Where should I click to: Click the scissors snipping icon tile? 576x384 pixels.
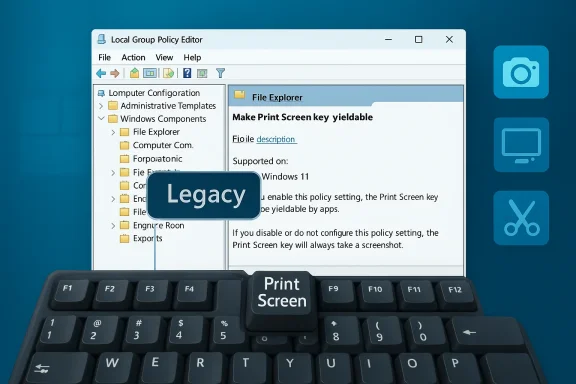point(521,218)
